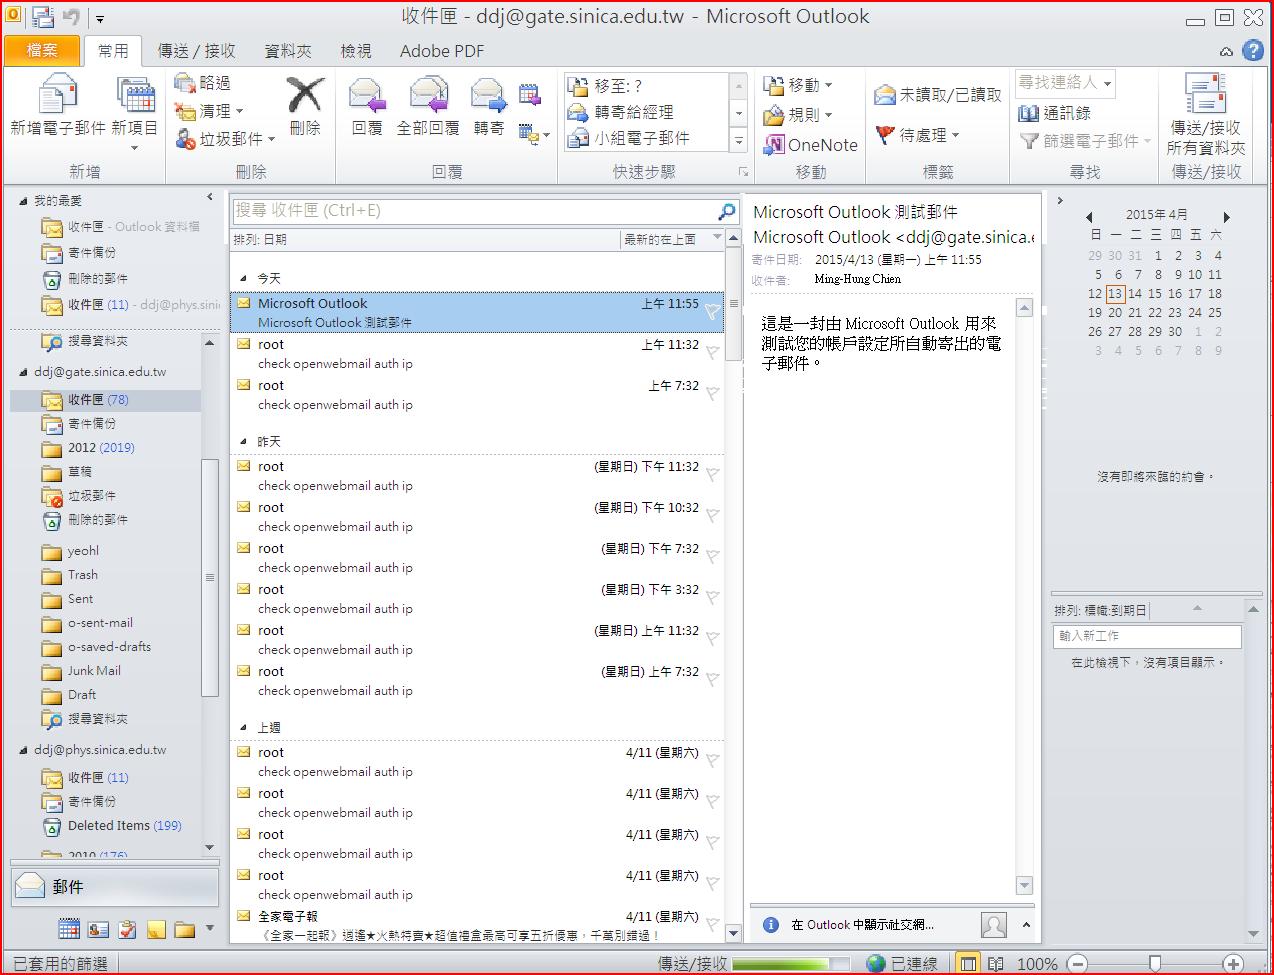Click the 尋找連絡人 find contact field
The height and width of the screenshot is (975, 1274).
click(1064, 83)
